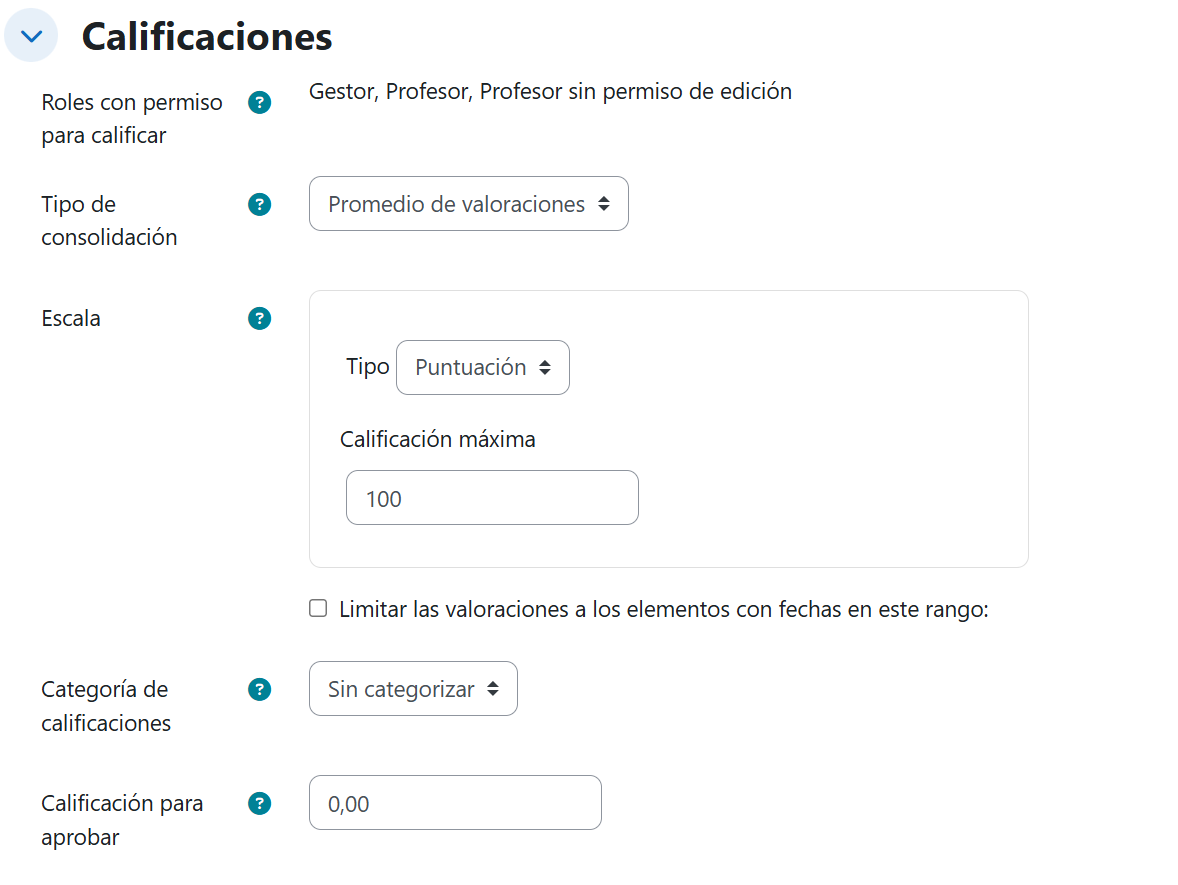
Task: Click the question mark beside Tipo de consolidación
Action: 259,204
